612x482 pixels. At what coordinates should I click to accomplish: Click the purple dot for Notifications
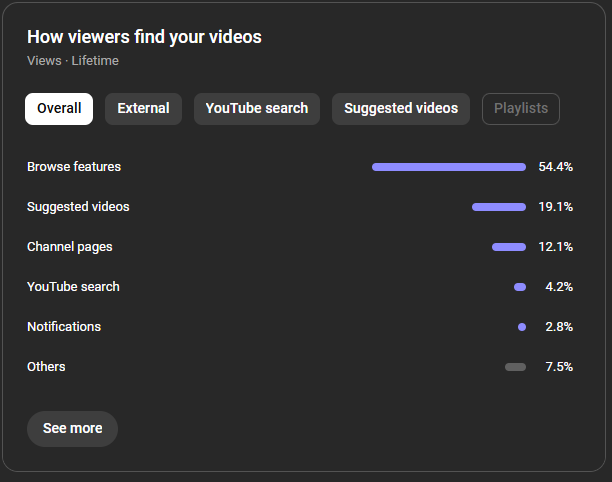point(522,327)
